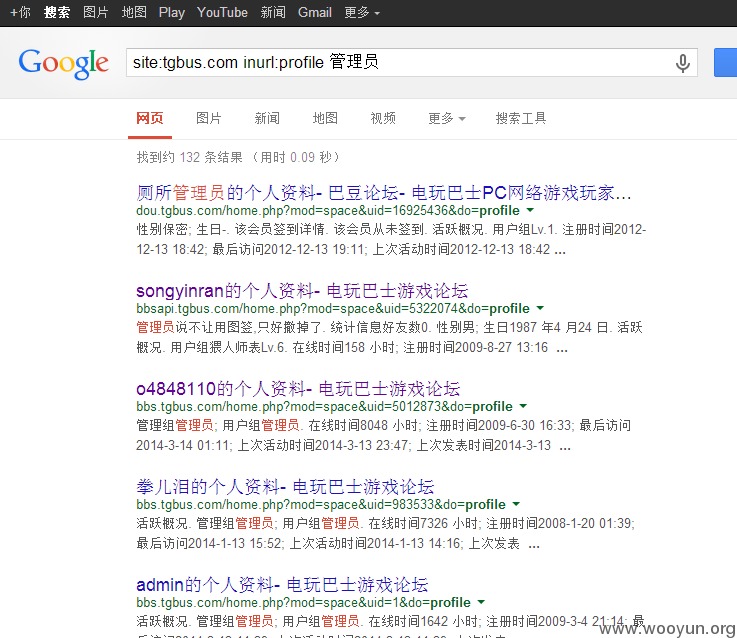Viewport: 737px width, 638px height.
Task: Expand 更多 dropdown under search box
Action: coord(447,118)
